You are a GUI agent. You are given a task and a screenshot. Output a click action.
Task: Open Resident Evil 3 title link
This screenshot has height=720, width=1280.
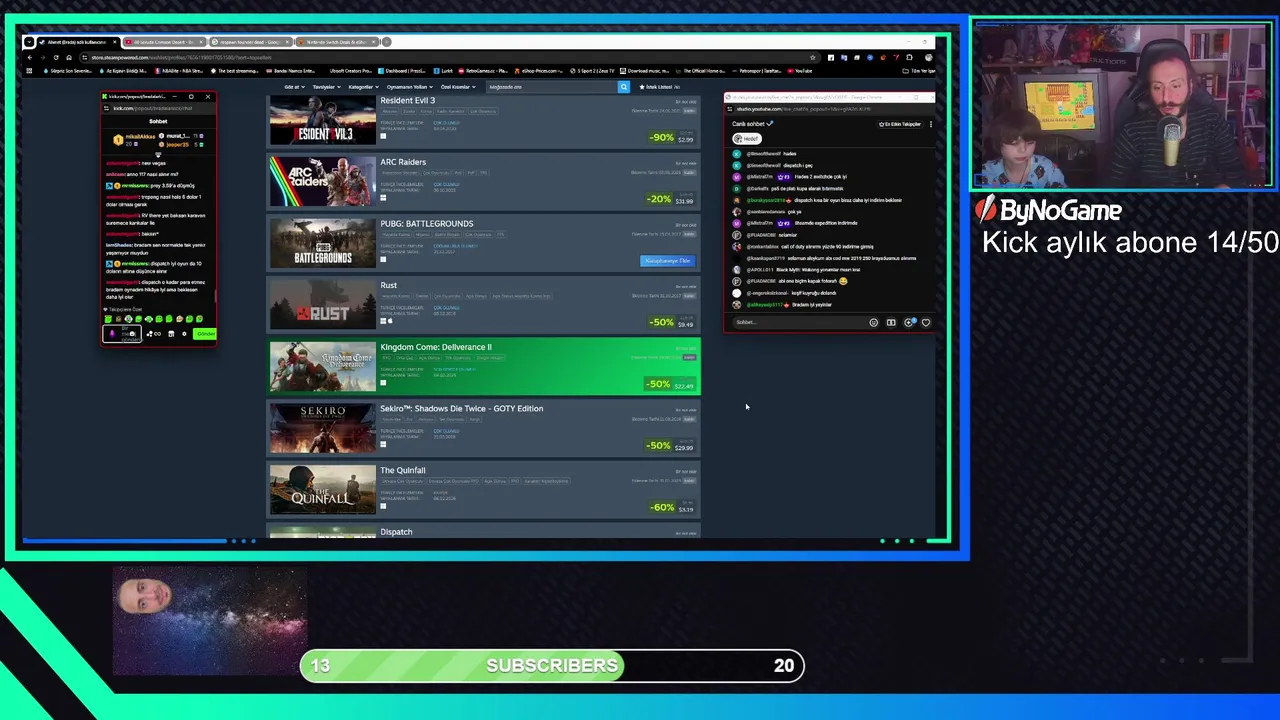click(407, 101)
